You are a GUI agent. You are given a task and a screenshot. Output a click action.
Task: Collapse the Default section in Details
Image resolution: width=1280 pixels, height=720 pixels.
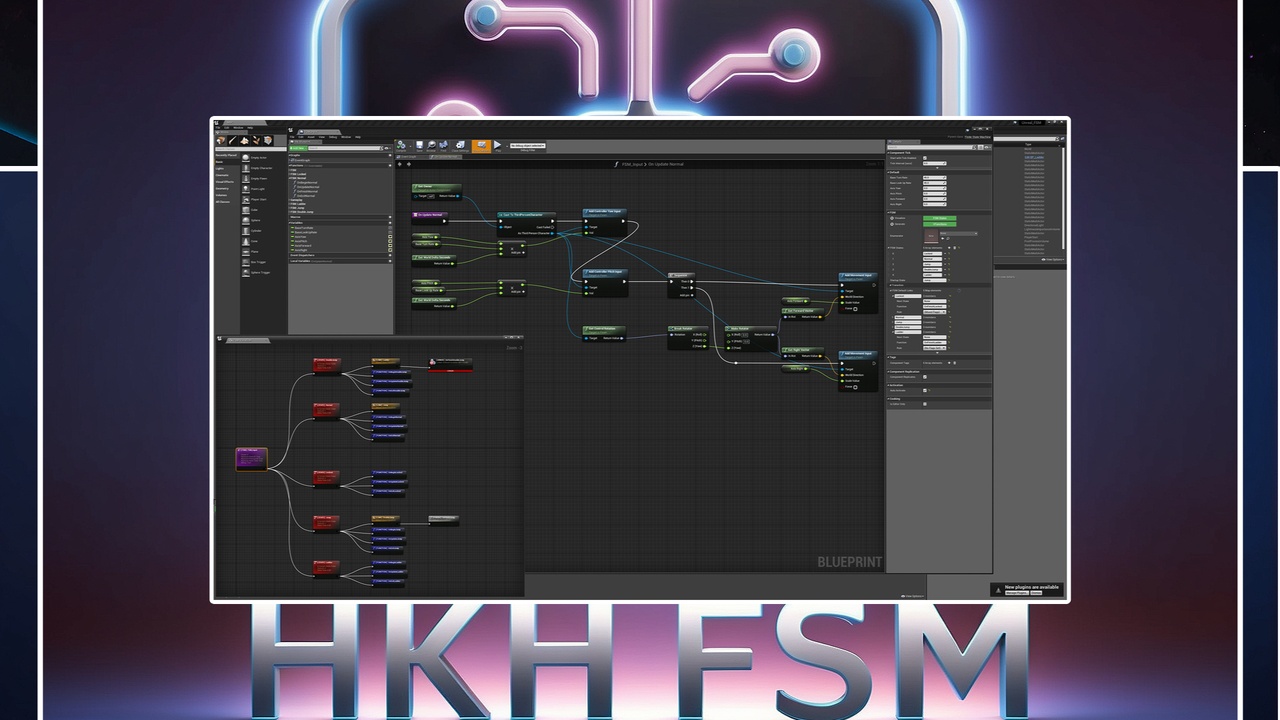(888, 172)
